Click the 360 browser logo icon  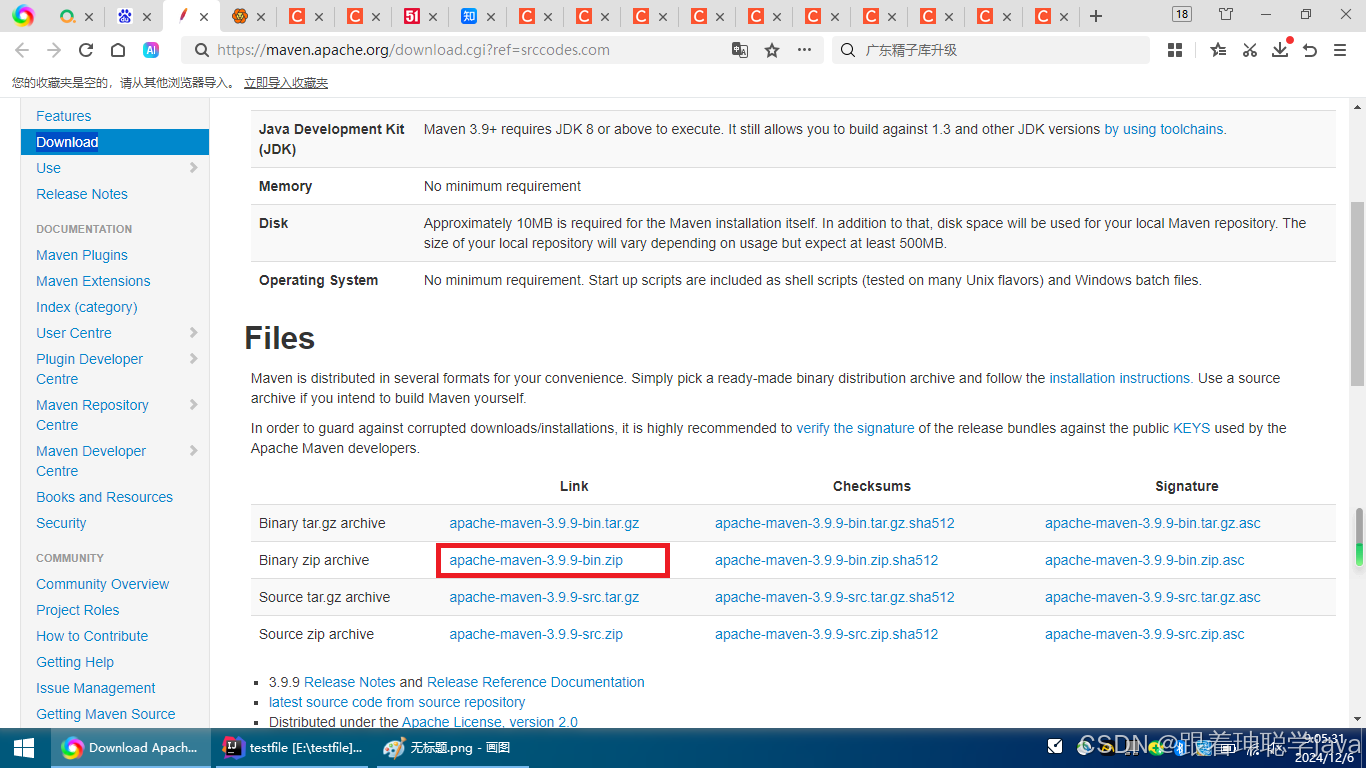[23, 15]
